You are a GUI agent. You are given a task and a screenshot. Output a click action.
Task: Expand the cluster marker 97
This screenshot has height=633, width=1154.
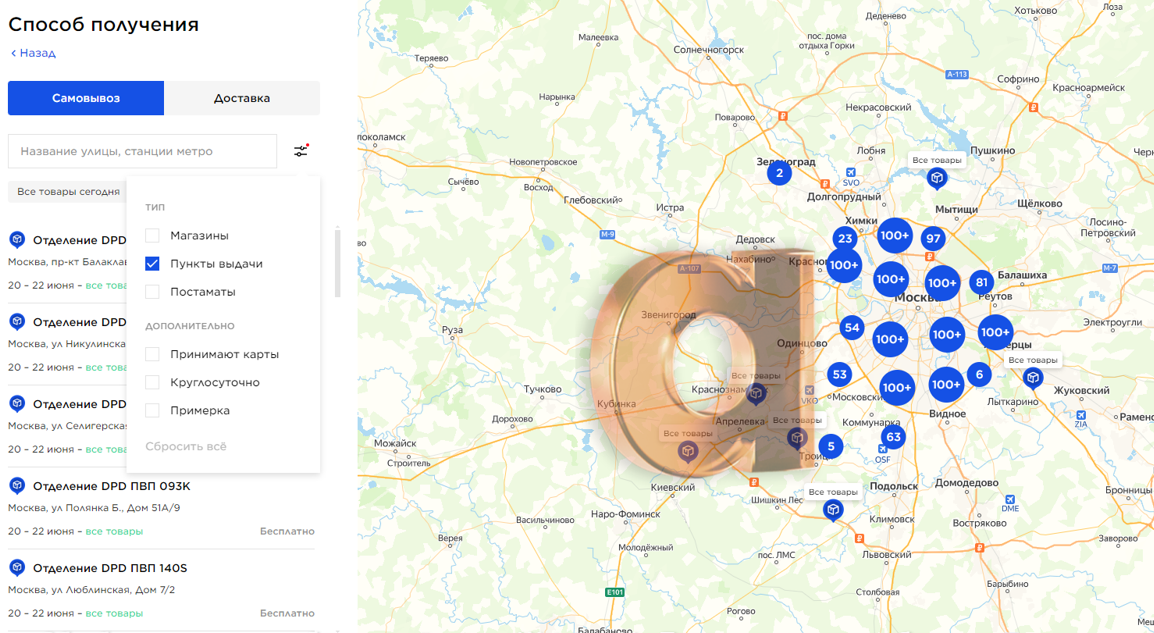click(933, 238)
